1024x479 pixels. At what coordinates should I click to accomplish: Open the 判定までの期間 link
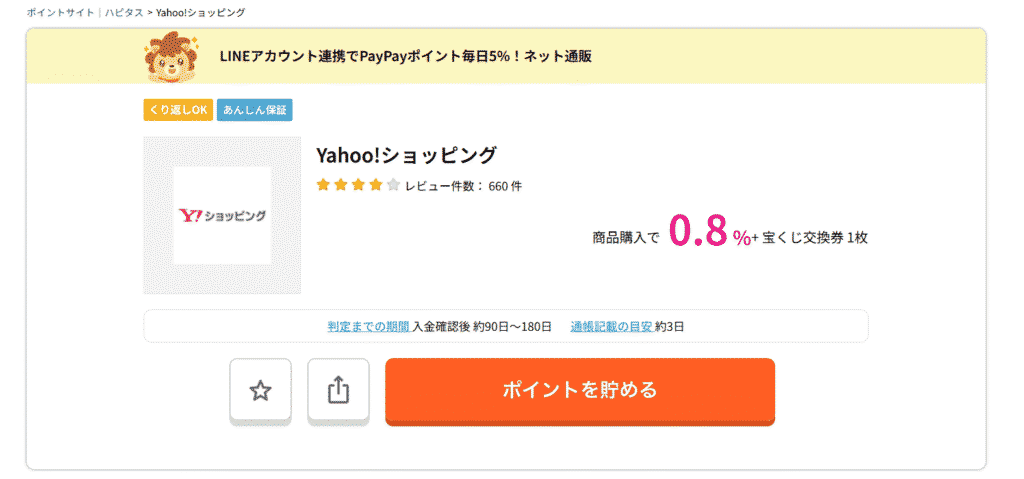click(x=368, y=326)
